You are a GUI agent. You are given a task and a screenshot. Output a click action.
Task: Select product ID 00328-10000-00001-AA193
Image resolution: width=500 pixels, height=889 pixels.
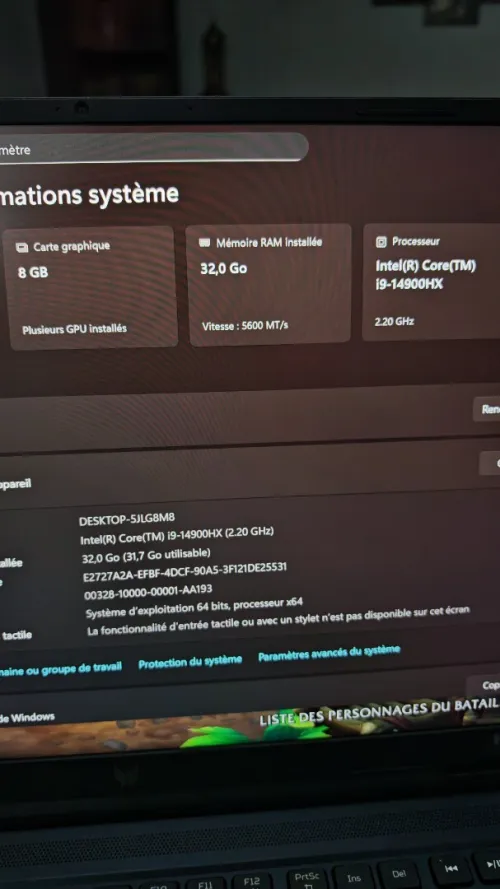[148, 592]
